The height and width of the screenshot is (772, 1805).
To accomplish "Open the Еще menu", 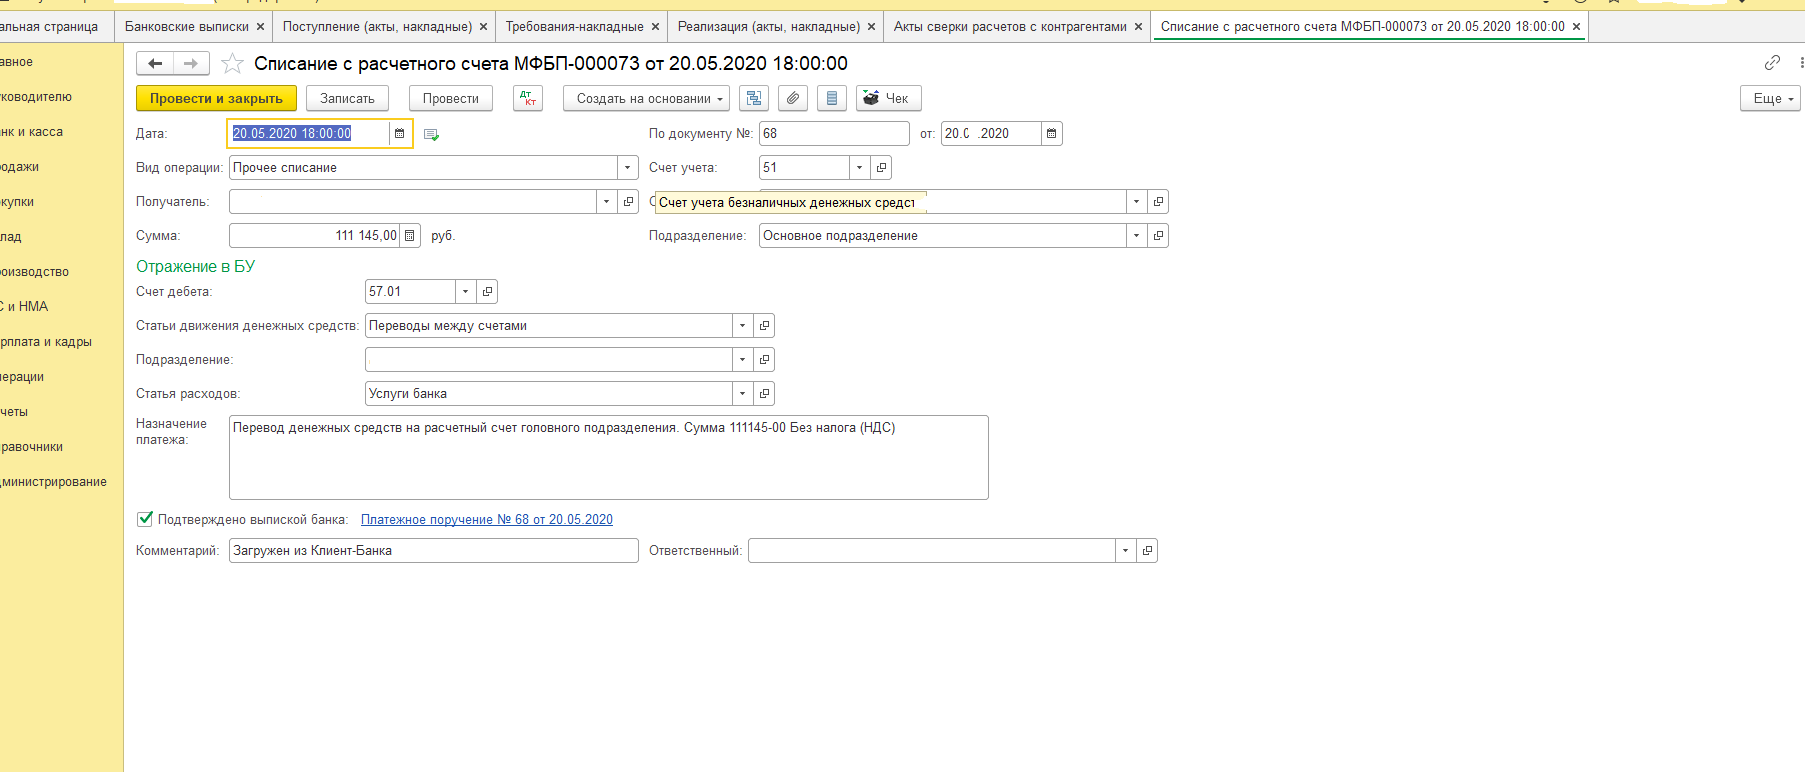I will coord(1770,98).
